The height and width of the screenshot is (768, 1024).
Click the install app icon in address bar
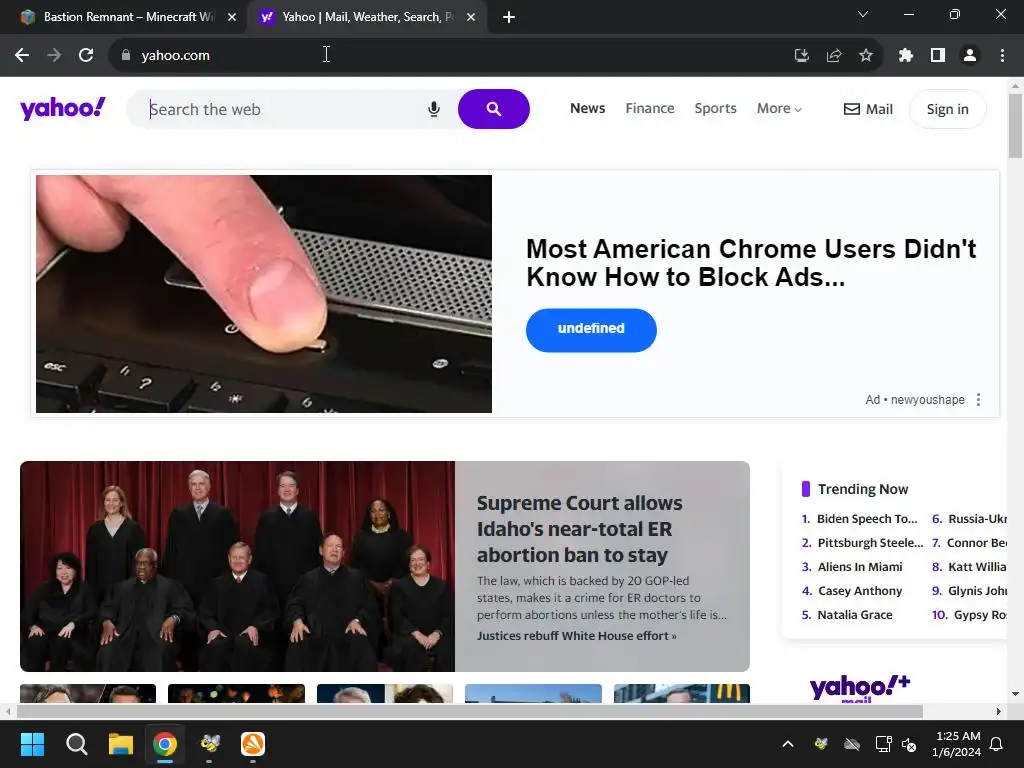801,56
